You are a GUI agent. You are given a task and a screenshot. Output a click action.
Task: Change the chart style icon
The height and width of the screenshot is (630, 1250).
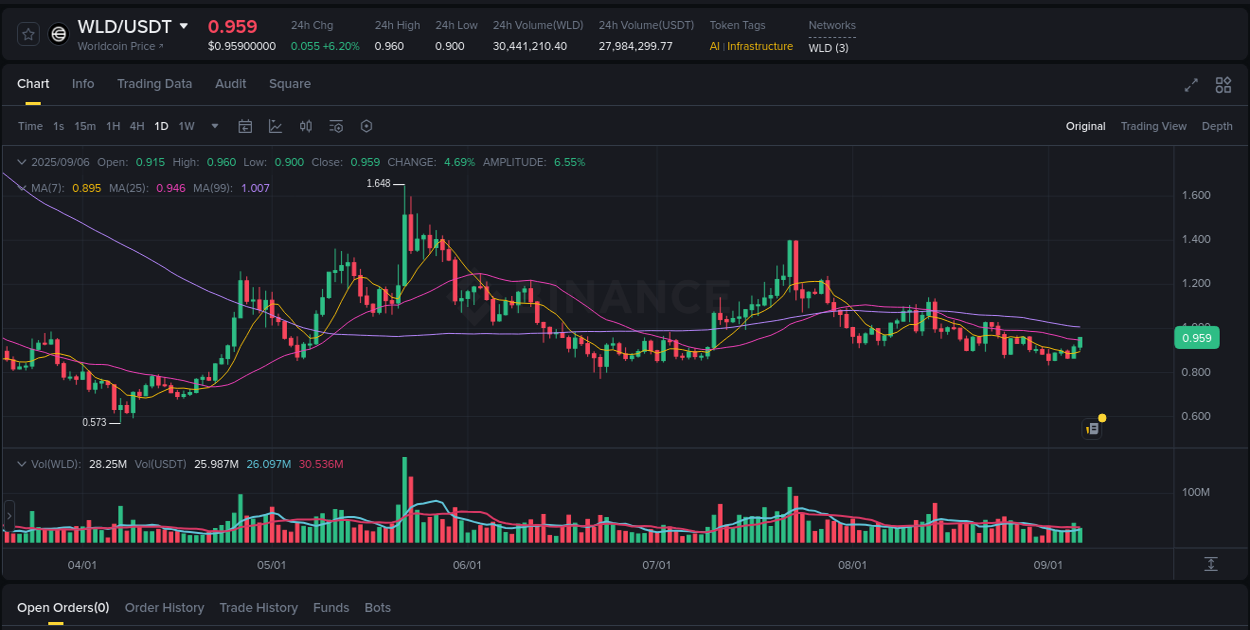(275, 126)
